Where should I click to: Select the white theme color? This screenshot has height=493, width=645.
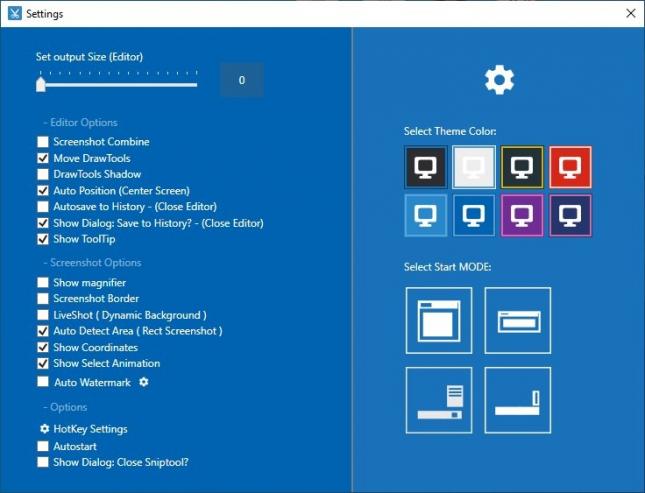tap(473, 167)
